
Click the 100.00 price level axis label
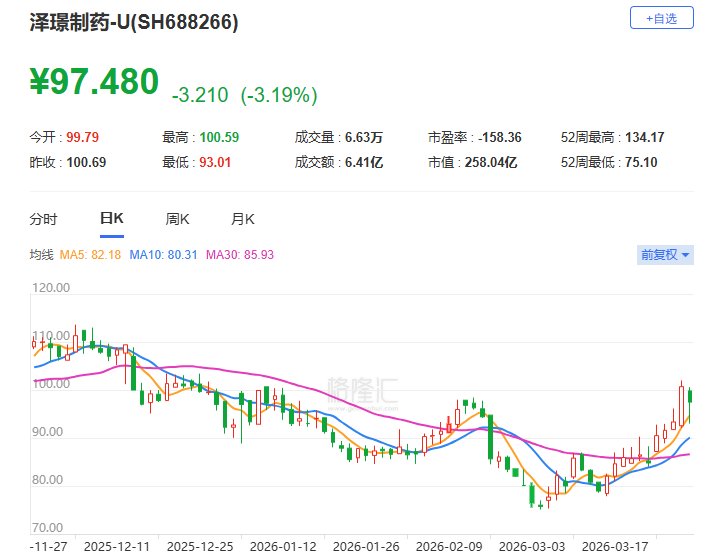50,384
